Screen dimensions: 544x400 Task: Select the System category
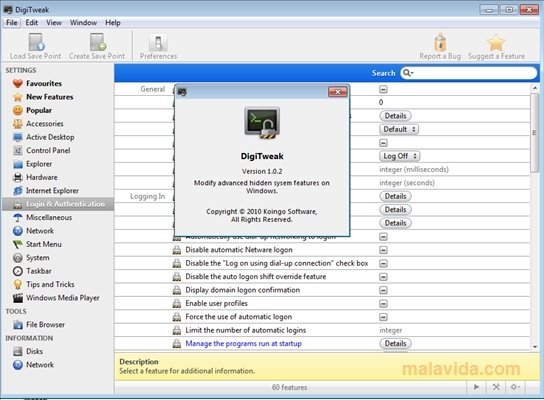pyautogui.click(x=37, y=258)
